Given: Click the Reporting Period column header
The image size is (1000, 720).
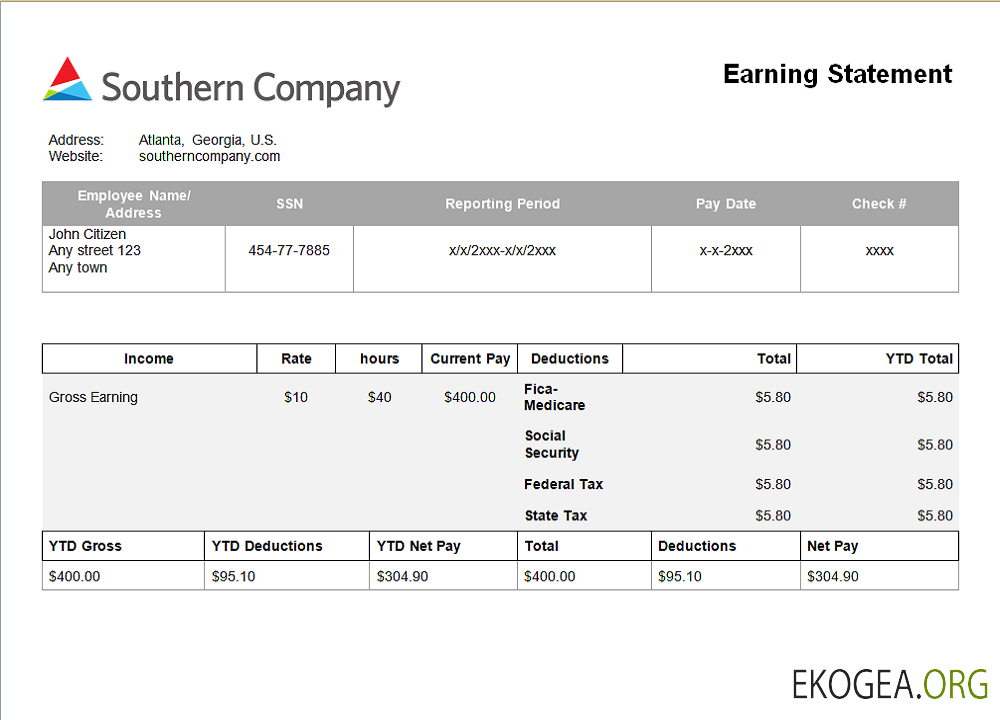Looking at the screenshot, I should pyautogui.click(x=502, y=204).
